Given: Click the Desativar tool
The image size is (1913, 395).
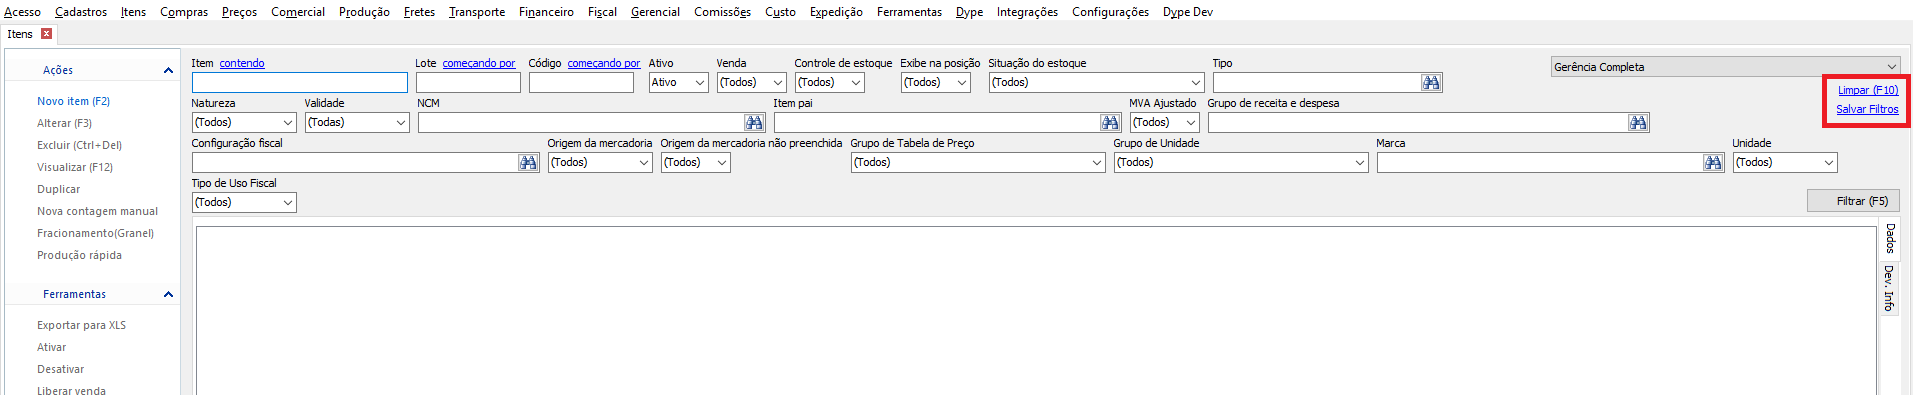Looking at the screenshot, I should (61, 369).
